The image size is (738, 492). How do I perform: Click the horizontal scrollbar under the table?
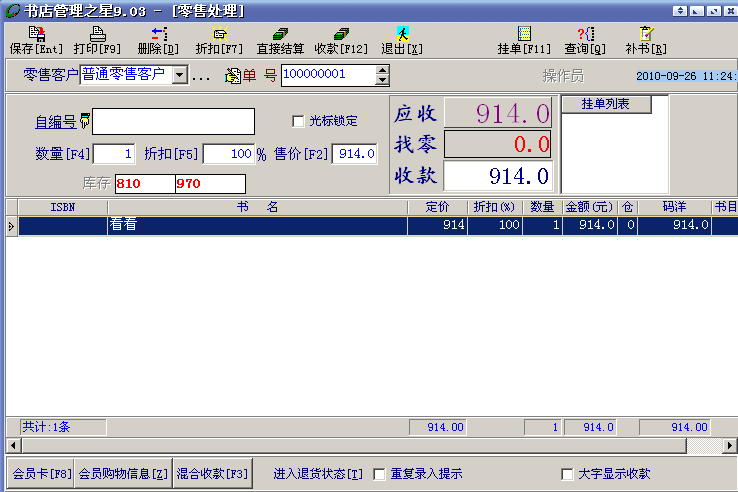350,445
